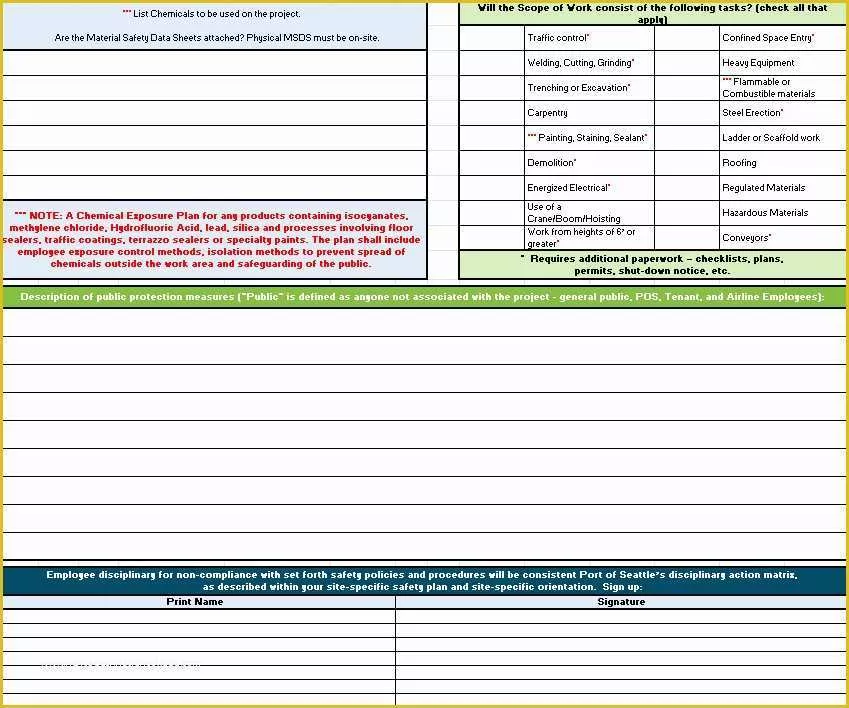The width and height of the screenshot is (849, 708).
Task: Click the first row under Print Name
Action: pyautogui.click(x=199, y=616)
